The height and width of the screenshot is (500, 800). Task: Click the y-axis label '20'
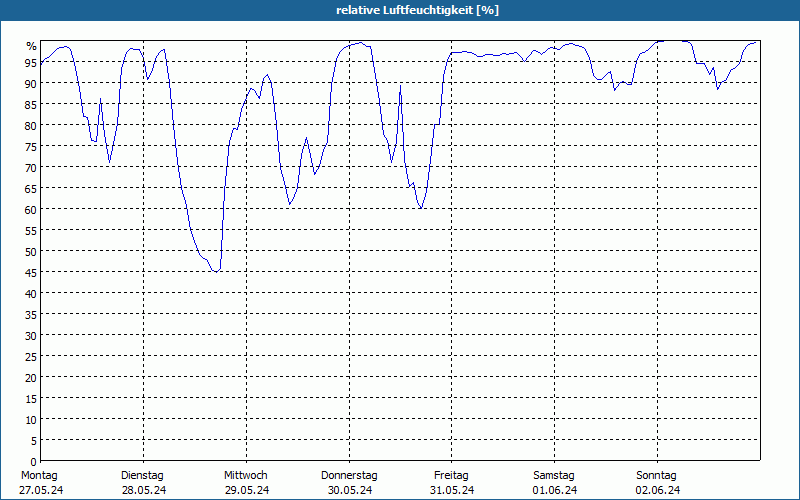coord(31,378)
